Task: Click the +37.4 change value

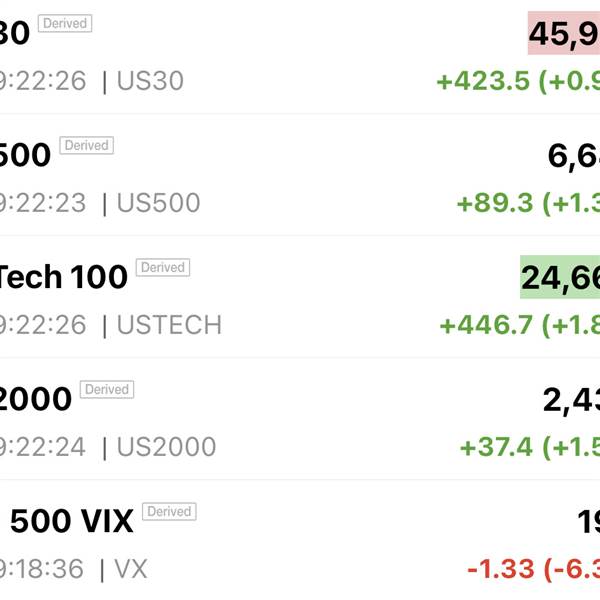Action: click(496, 447)
